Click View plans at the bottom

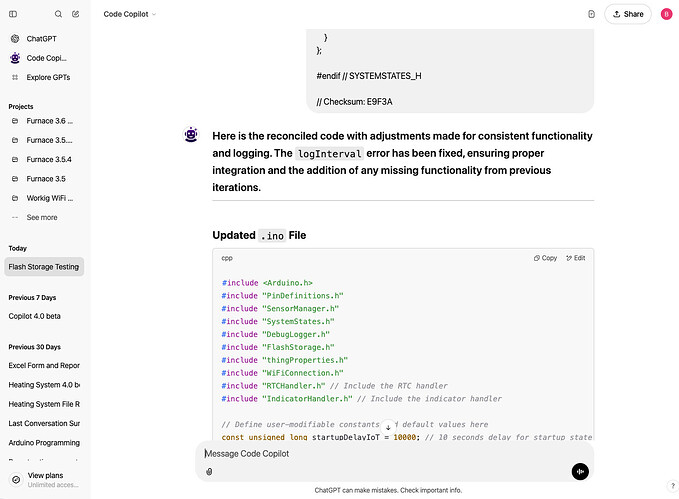(x=45, y=476)
